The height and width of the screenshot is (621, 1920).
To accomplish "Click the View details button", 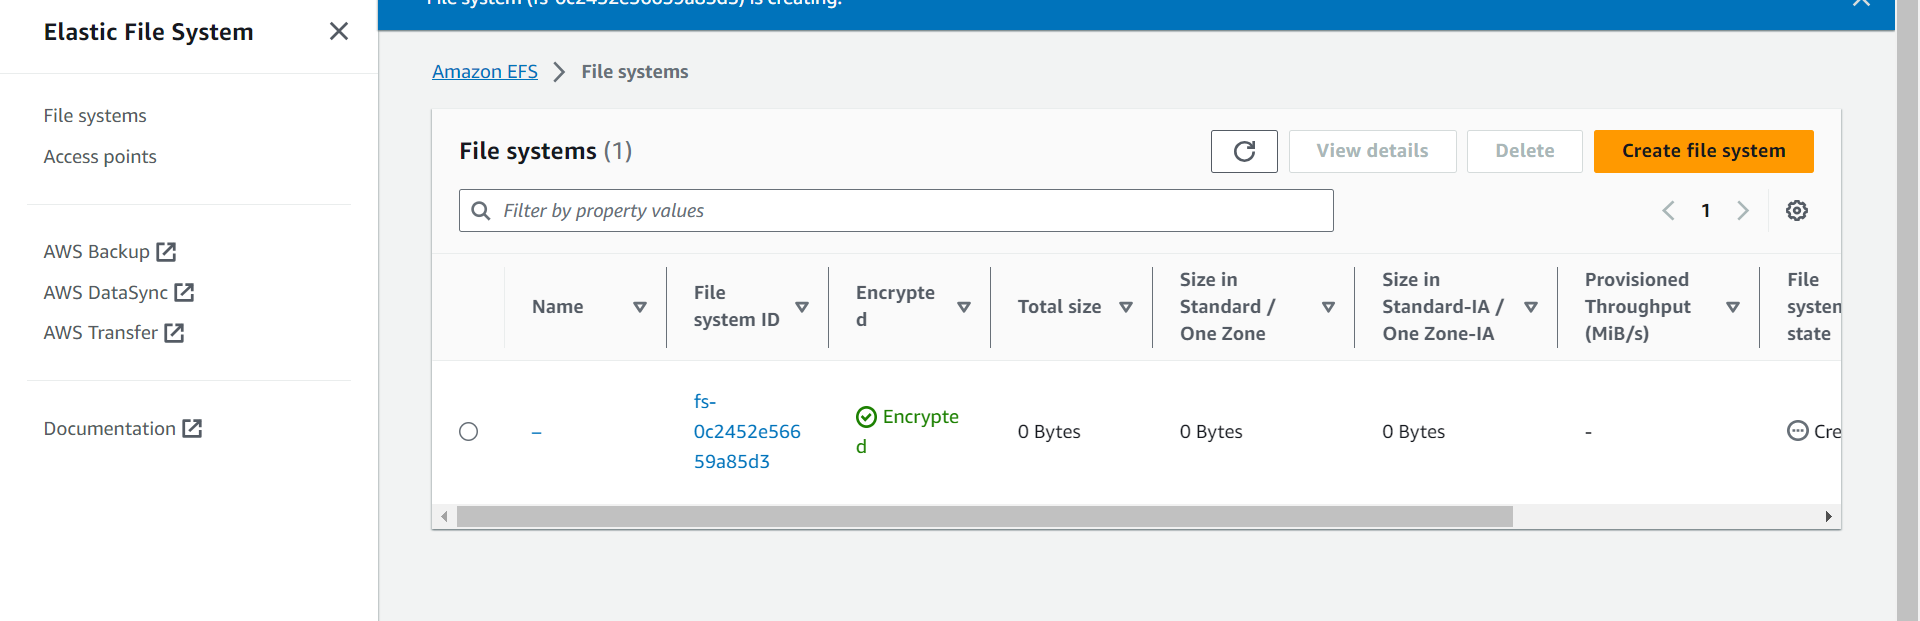I will coord(1372,151).
